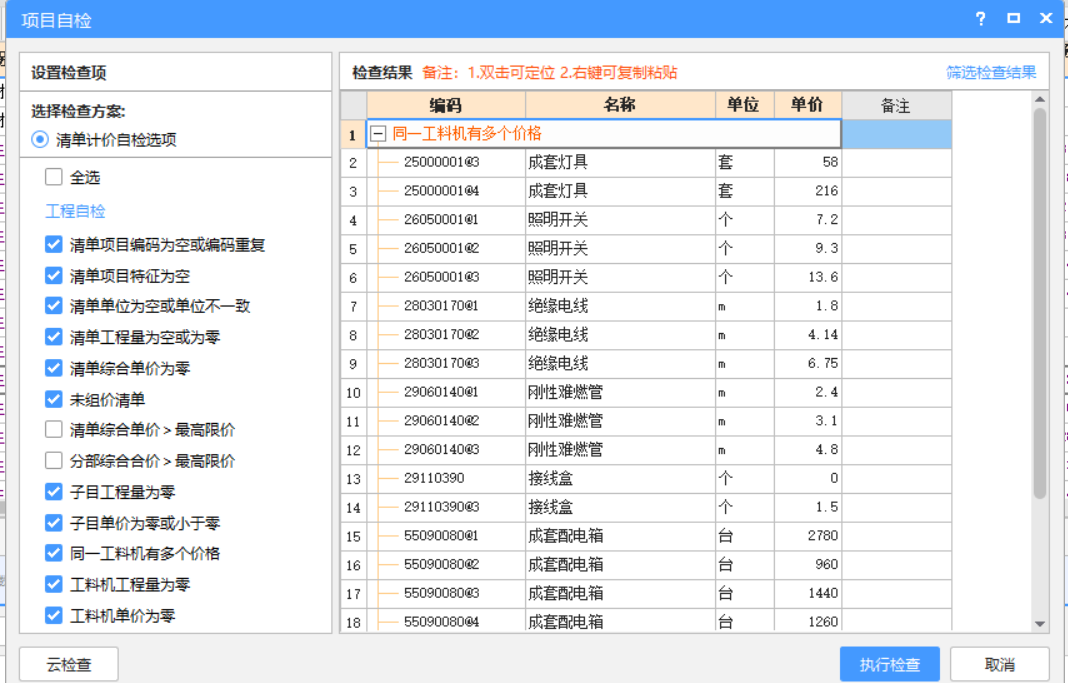Run 执行检查 button
Viewport: 1068px width, 683px height.
[x=890, y=664]
